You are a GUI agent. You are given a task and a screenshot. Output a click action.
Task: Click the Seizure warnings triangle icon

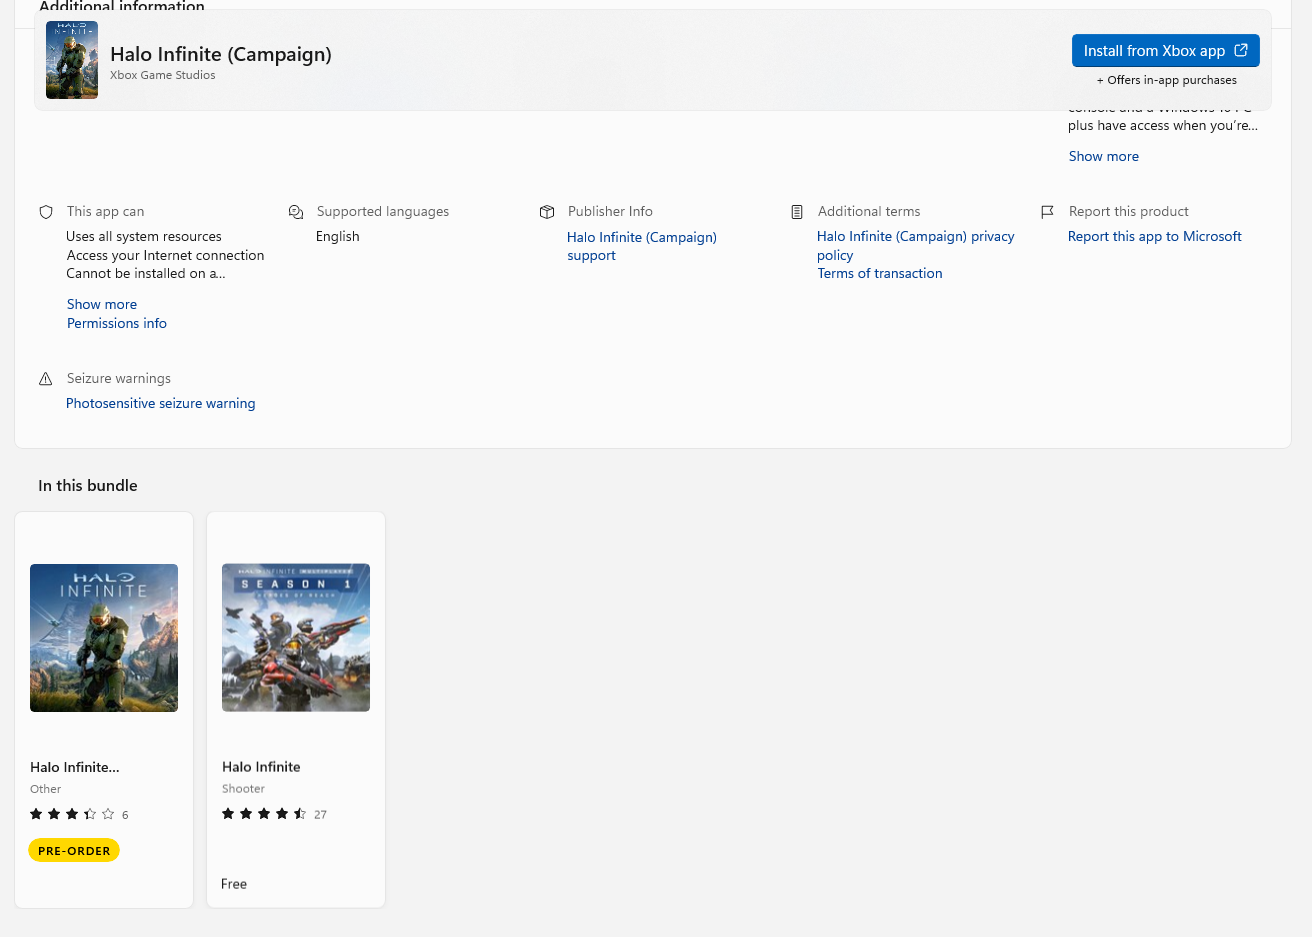[46, 379]
